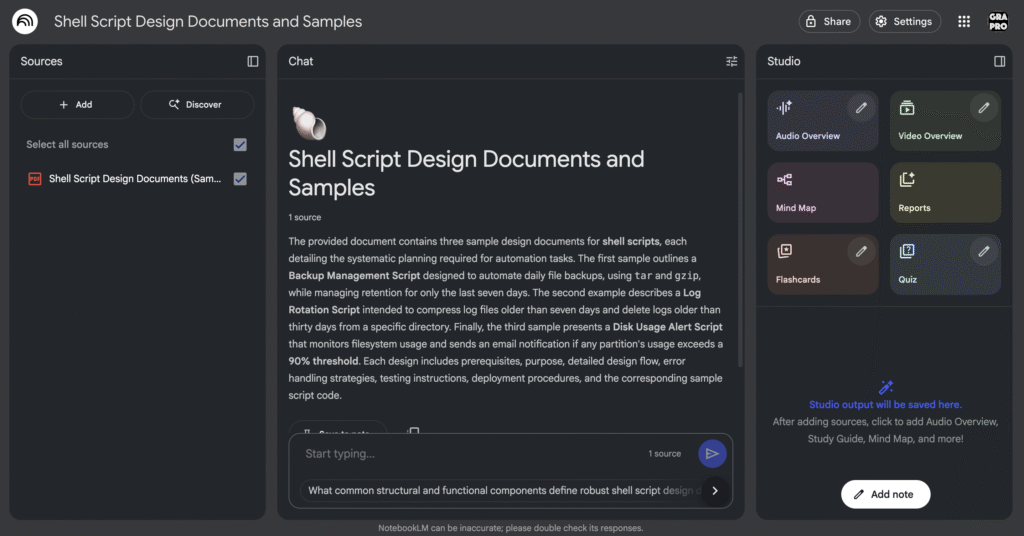The image size is (1024, 536).
Task: Collapse the Studio panel
Action: coord(999,61)
